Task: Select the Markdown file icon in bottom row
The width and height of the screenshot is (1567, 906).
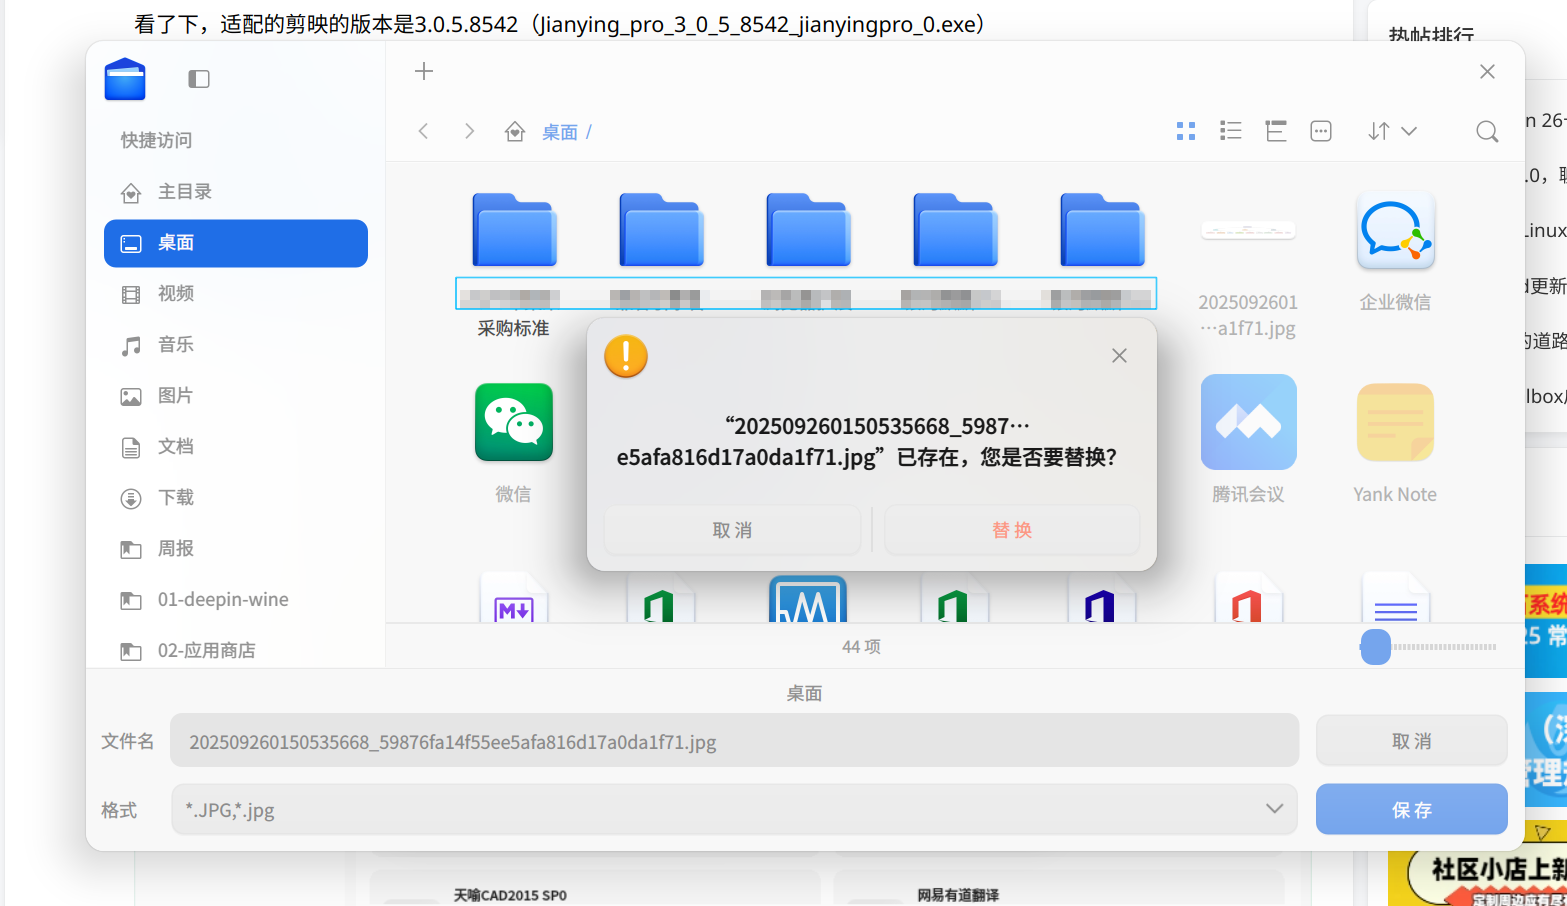Action: click(514, 600)
